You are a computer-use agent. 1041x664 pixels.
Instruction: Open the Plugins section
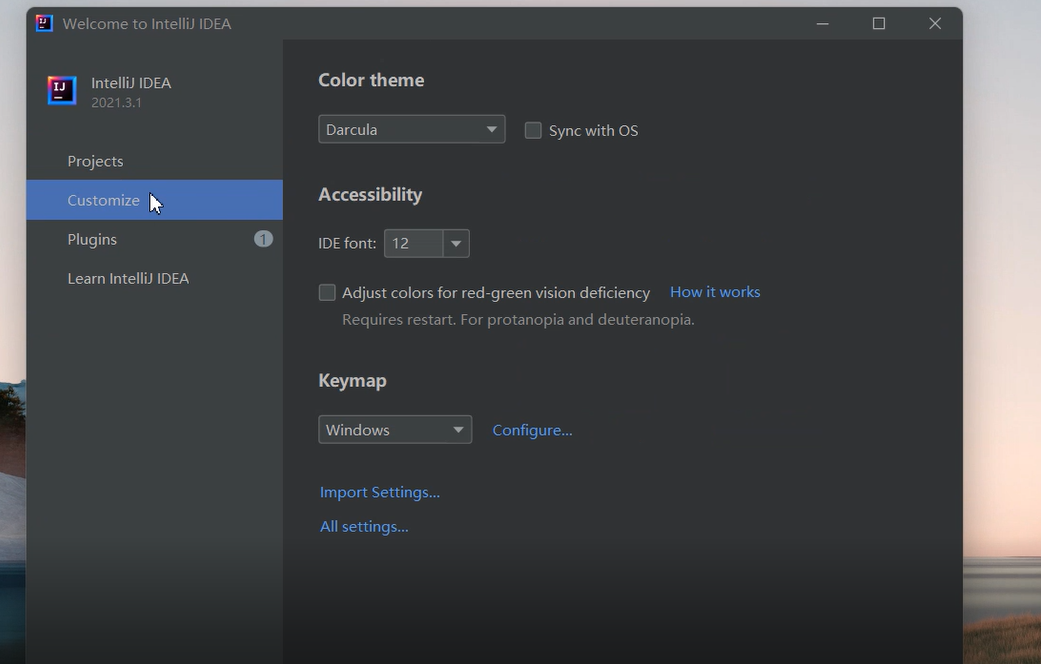[154, 239]
